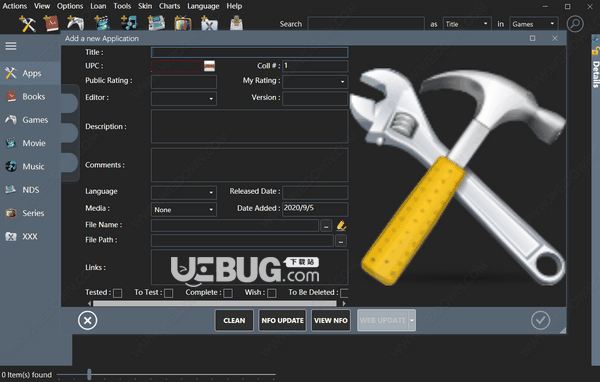Check the Wish checkbox
600x382 pixels.
point(272,293)
